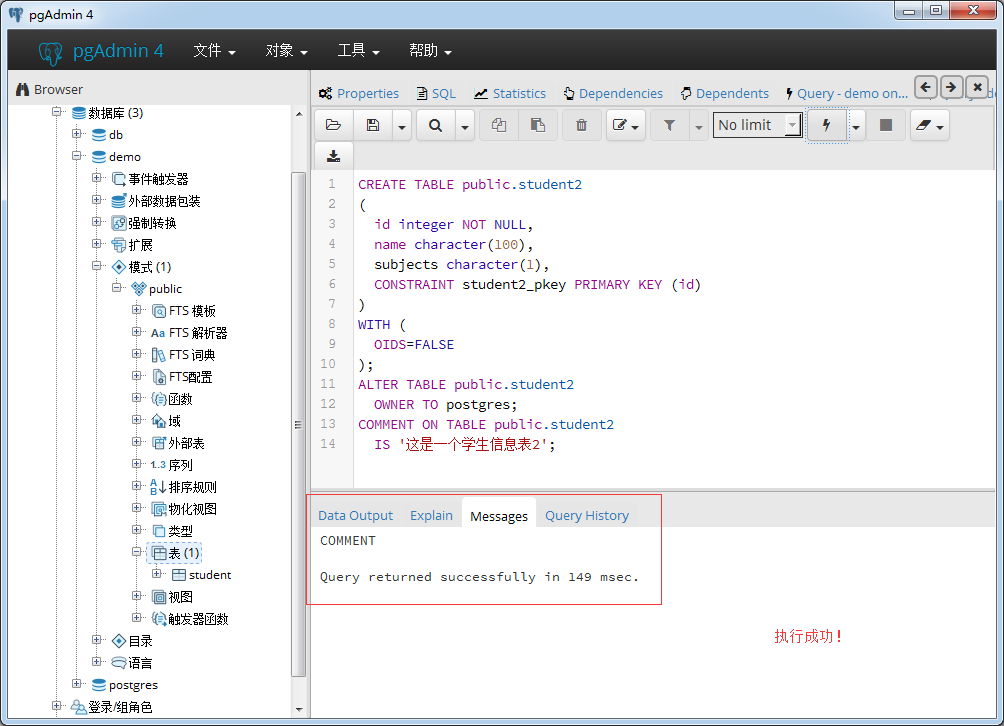The width and height of the screenshot is (1004, 726).
Task: Open the execute options dropdown arrow
Action: (856, 125)
